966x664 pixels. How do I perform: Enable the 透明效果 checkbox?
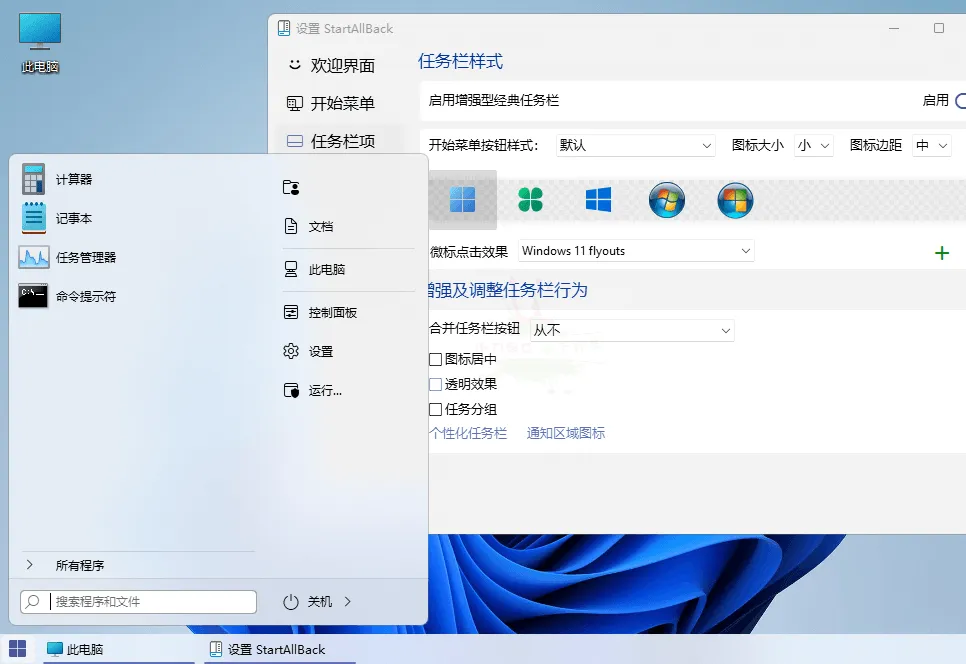(x=436, y=382)
